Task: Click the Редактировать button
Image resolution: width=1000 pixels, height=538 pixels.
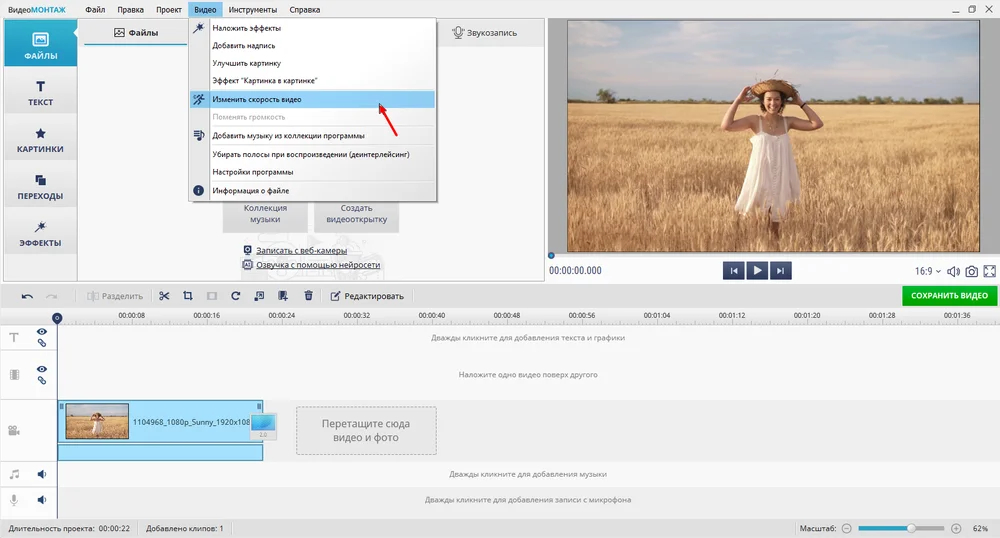Action: click(367, 296)
